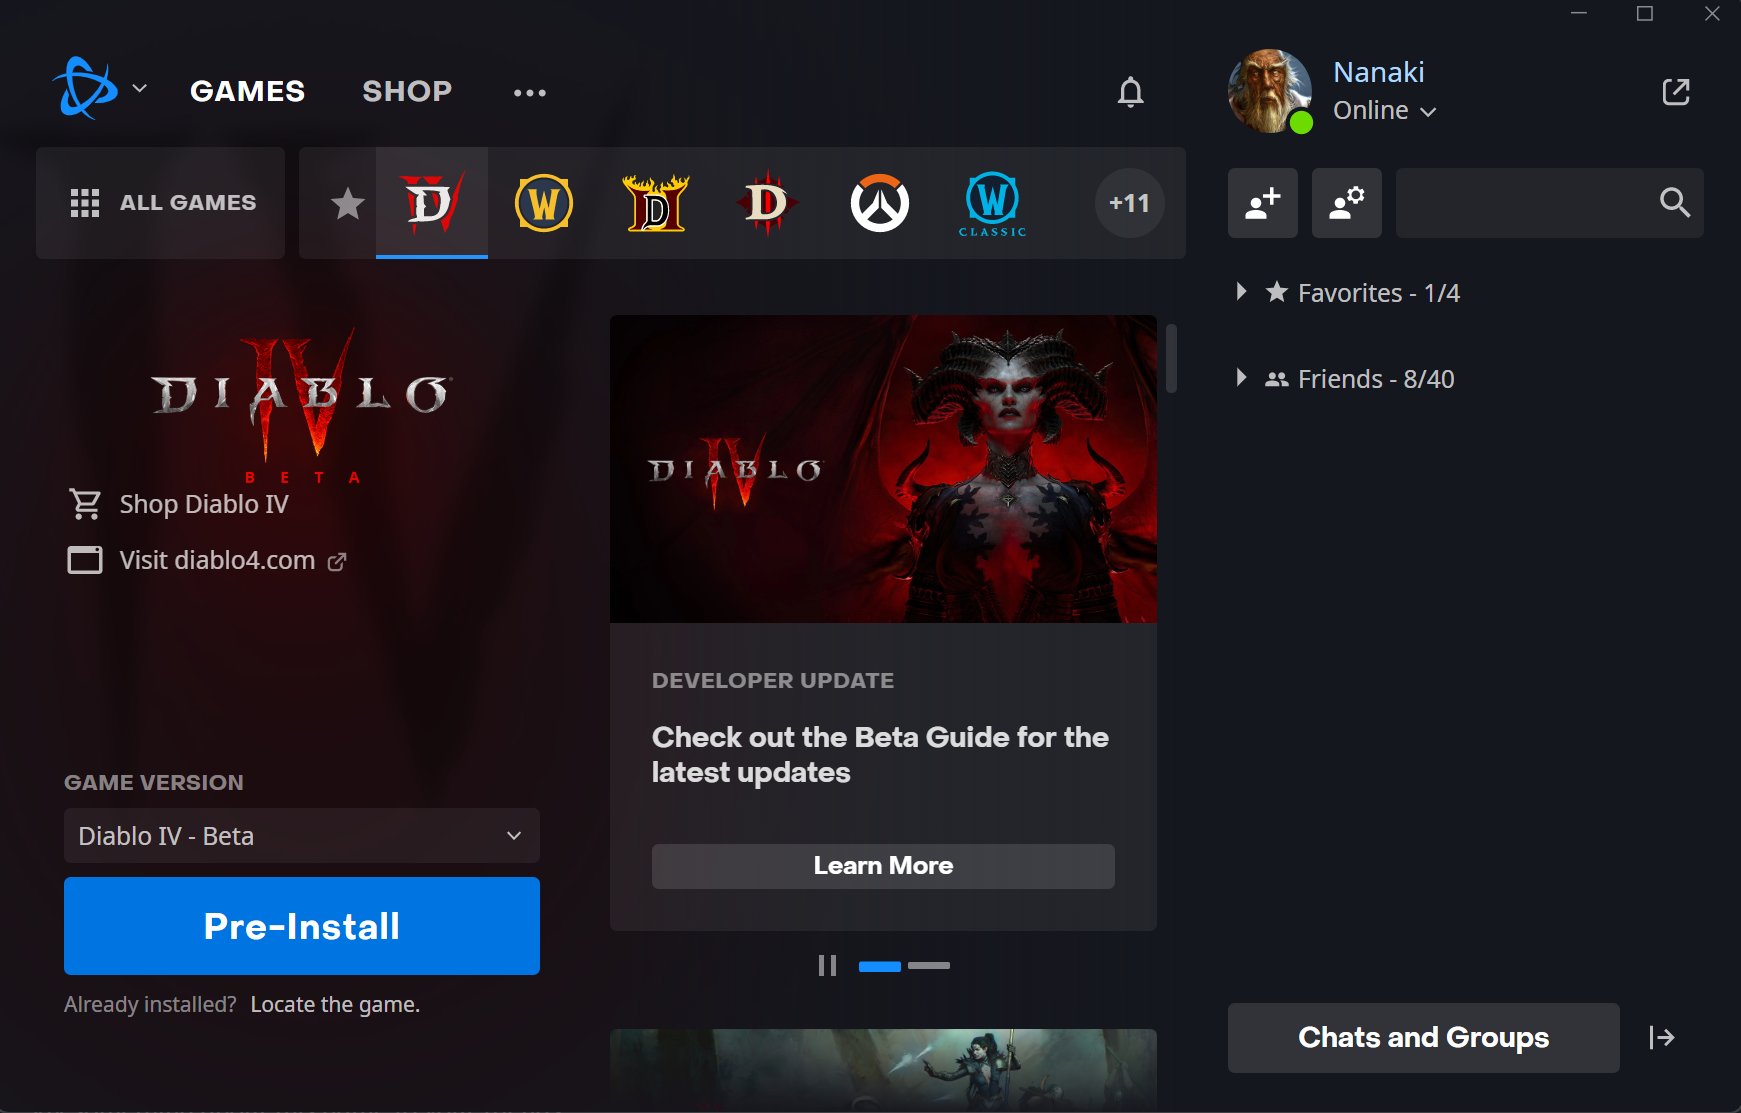The height and width of the screenshot is (1113, 1741).
Task: Open Chats and Groups
Action: (x=1423, y=1038)
